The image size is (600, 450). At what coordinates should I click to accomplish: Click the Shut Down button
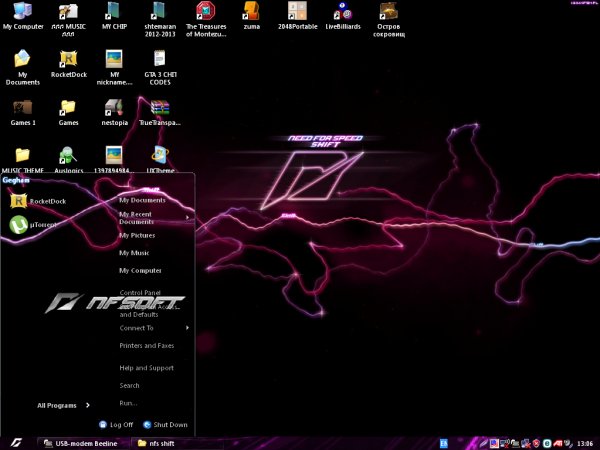[x=165, y=425]
